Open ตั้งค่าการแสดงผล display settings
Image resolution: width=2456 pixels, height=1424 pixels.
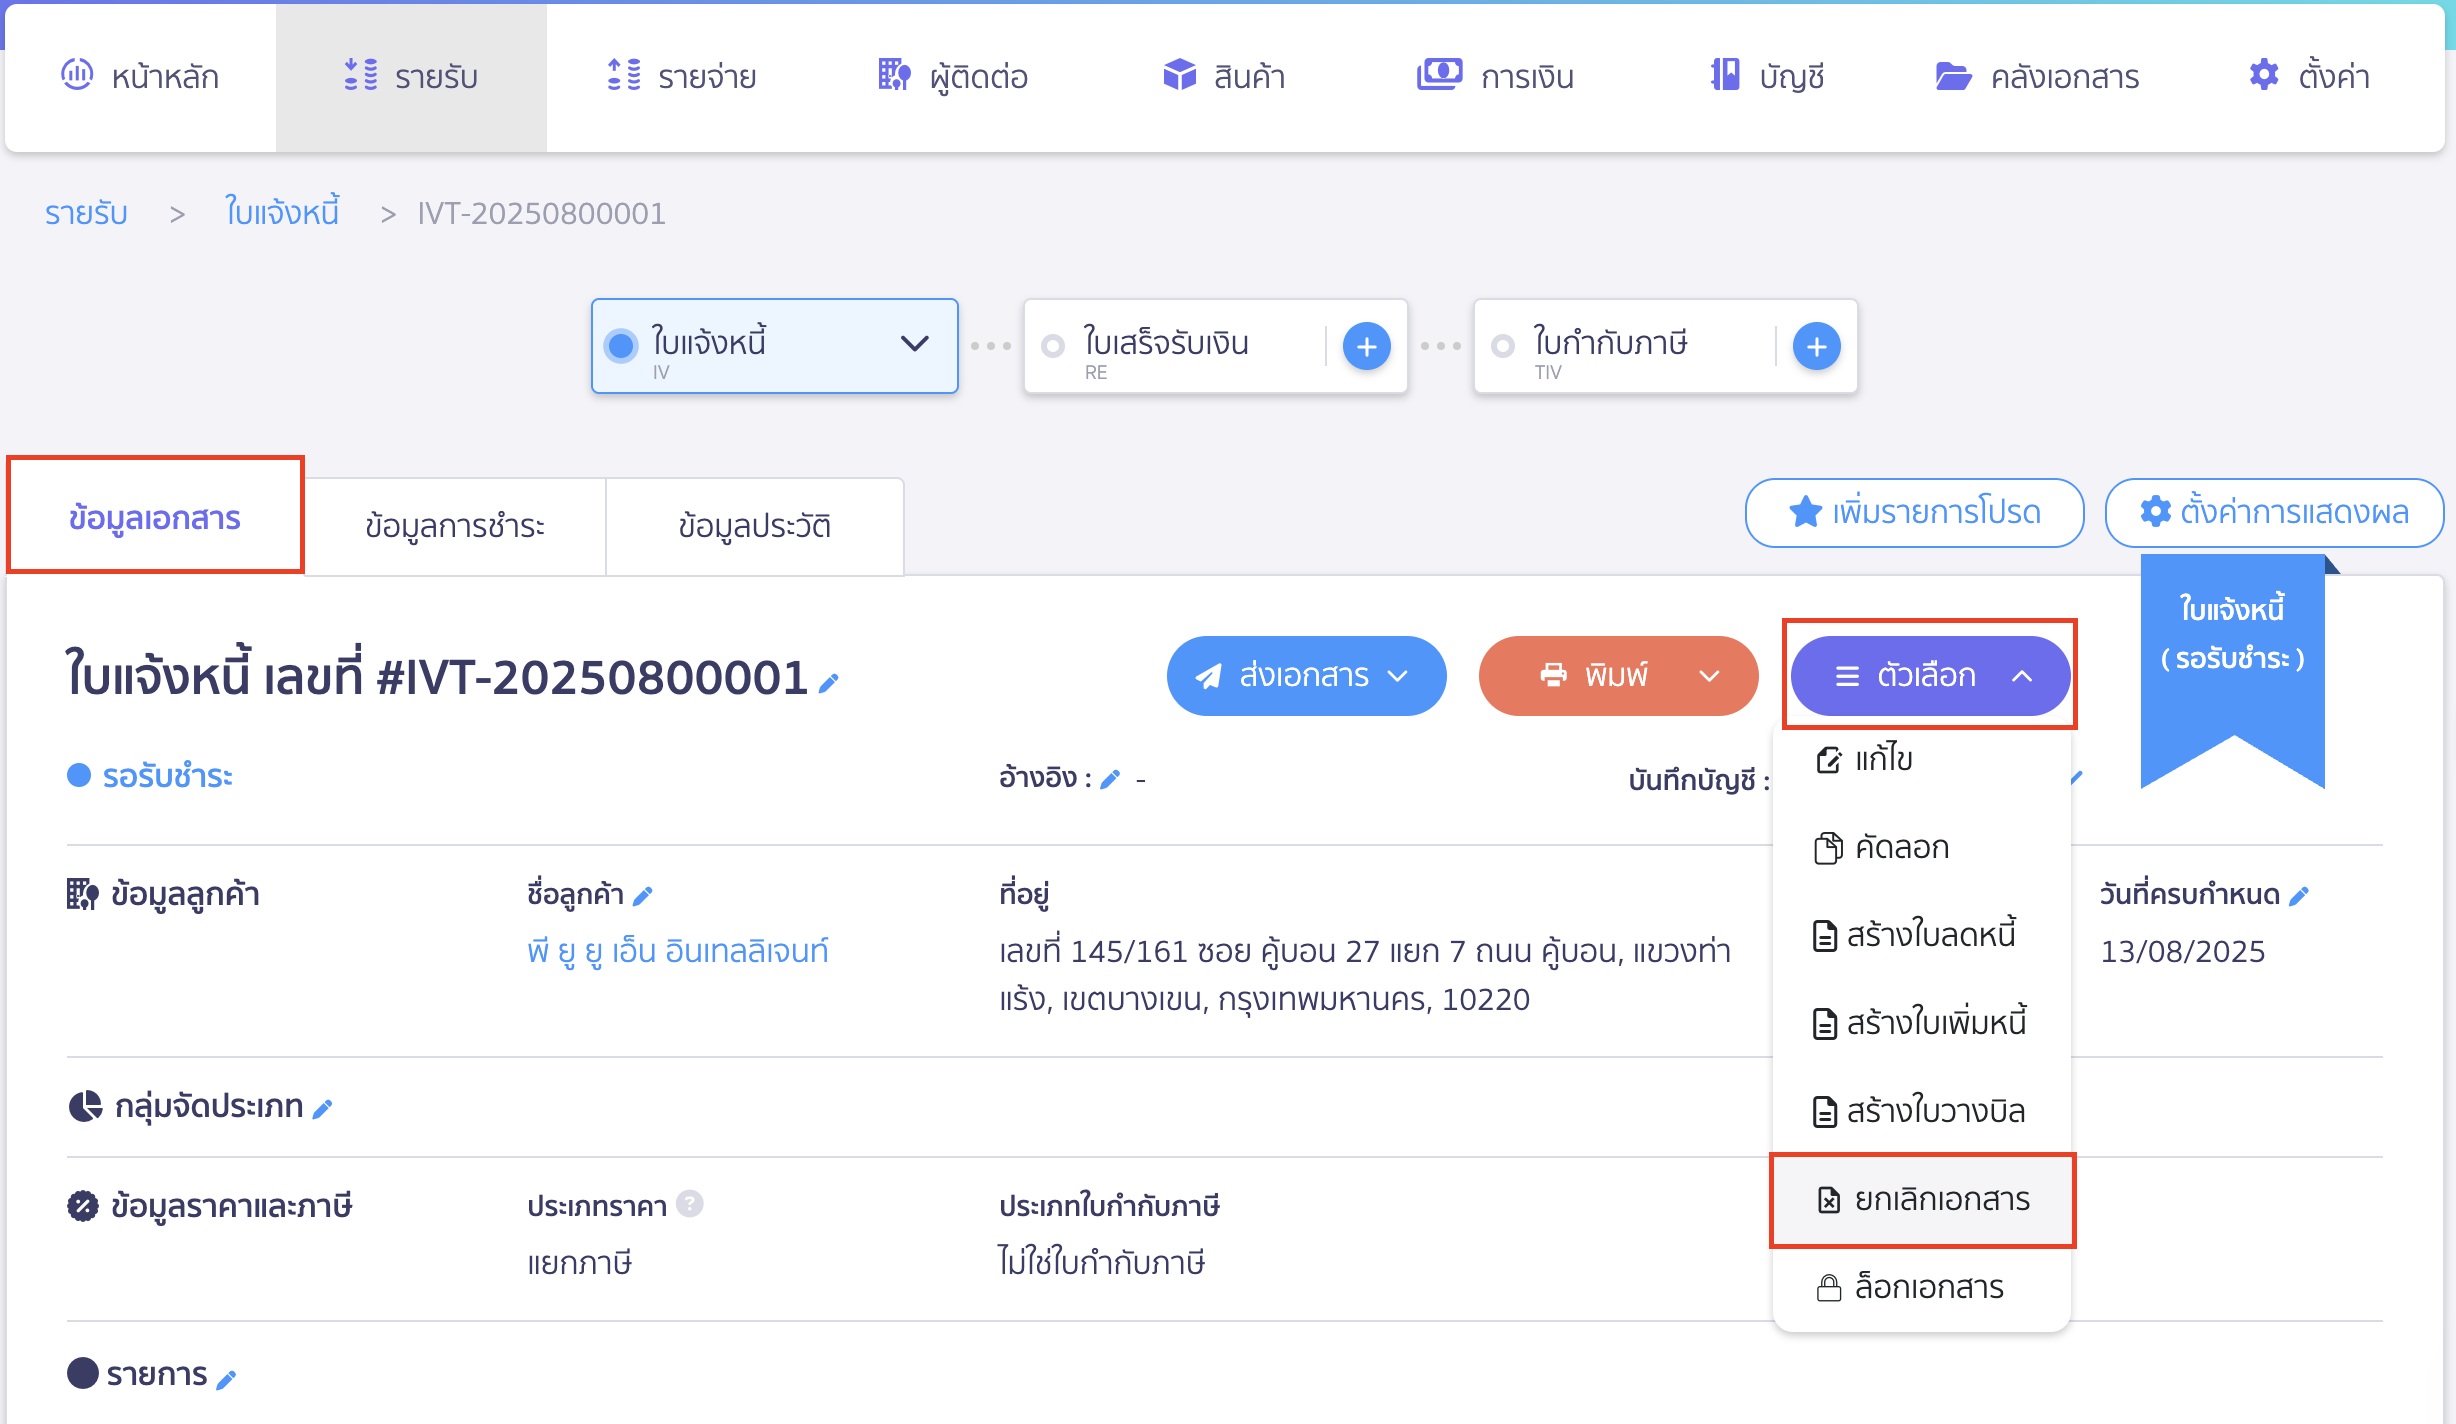[2274, 512]
